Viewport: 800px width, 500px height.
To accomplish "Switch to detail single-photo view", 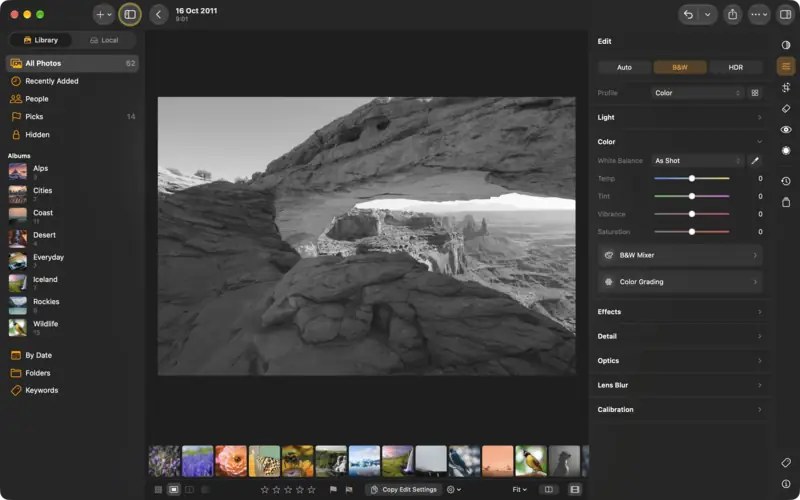I will click(x=174, y=490).
